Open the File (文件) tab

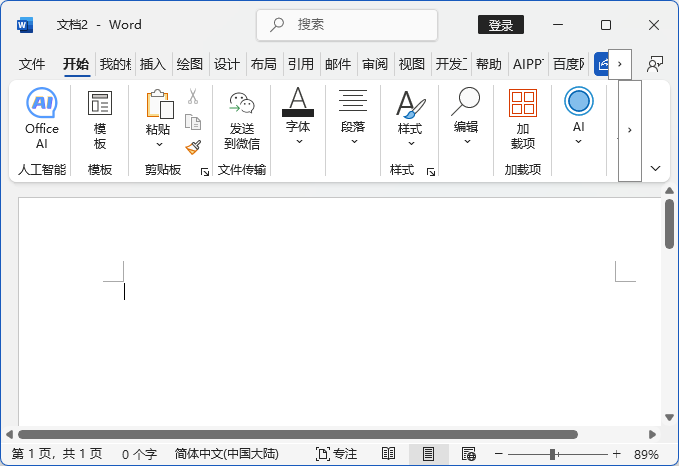[x=32, y=64]
